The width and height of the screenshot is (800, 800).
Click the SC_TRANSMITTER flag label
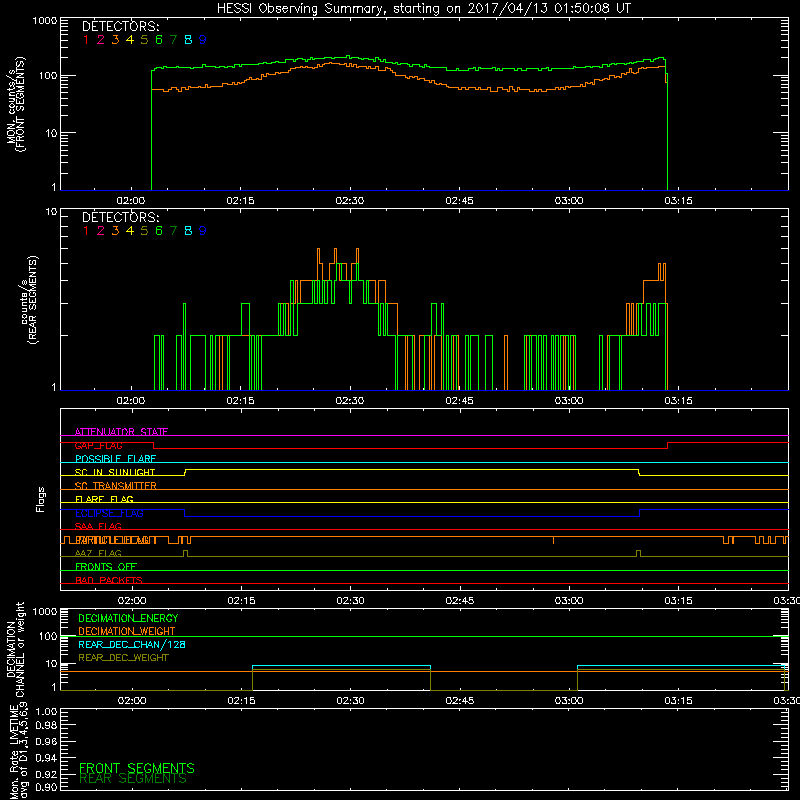point(116,486)
